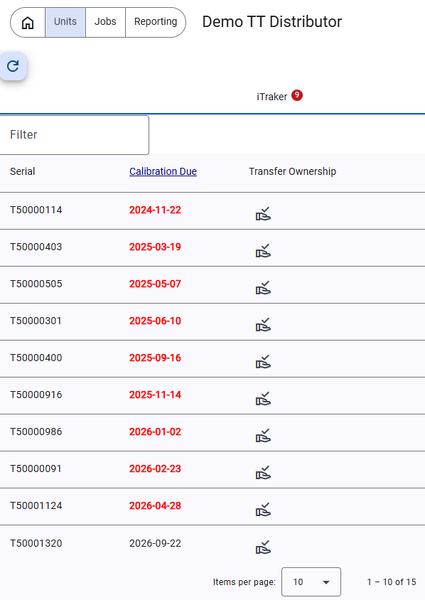Select the Units tab
Viewport: 425px width, 600px height.
(65, 22)
